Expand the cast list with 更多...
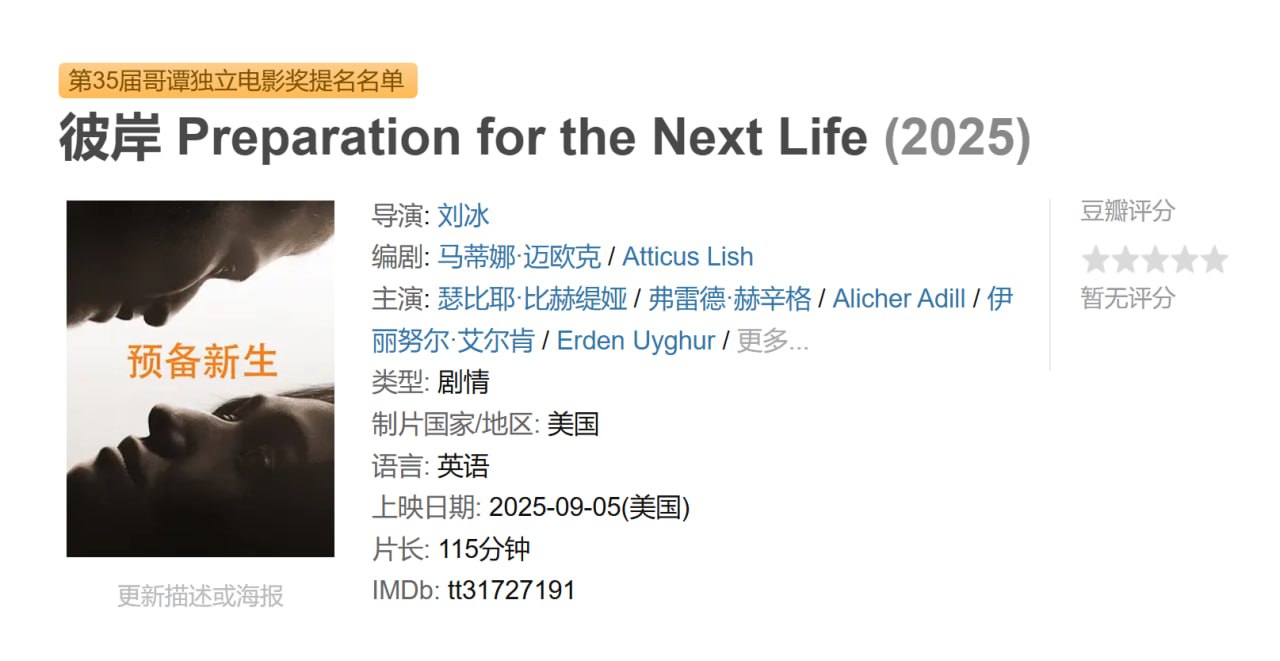Screen dimensions: 1280x661 (772, 341)
